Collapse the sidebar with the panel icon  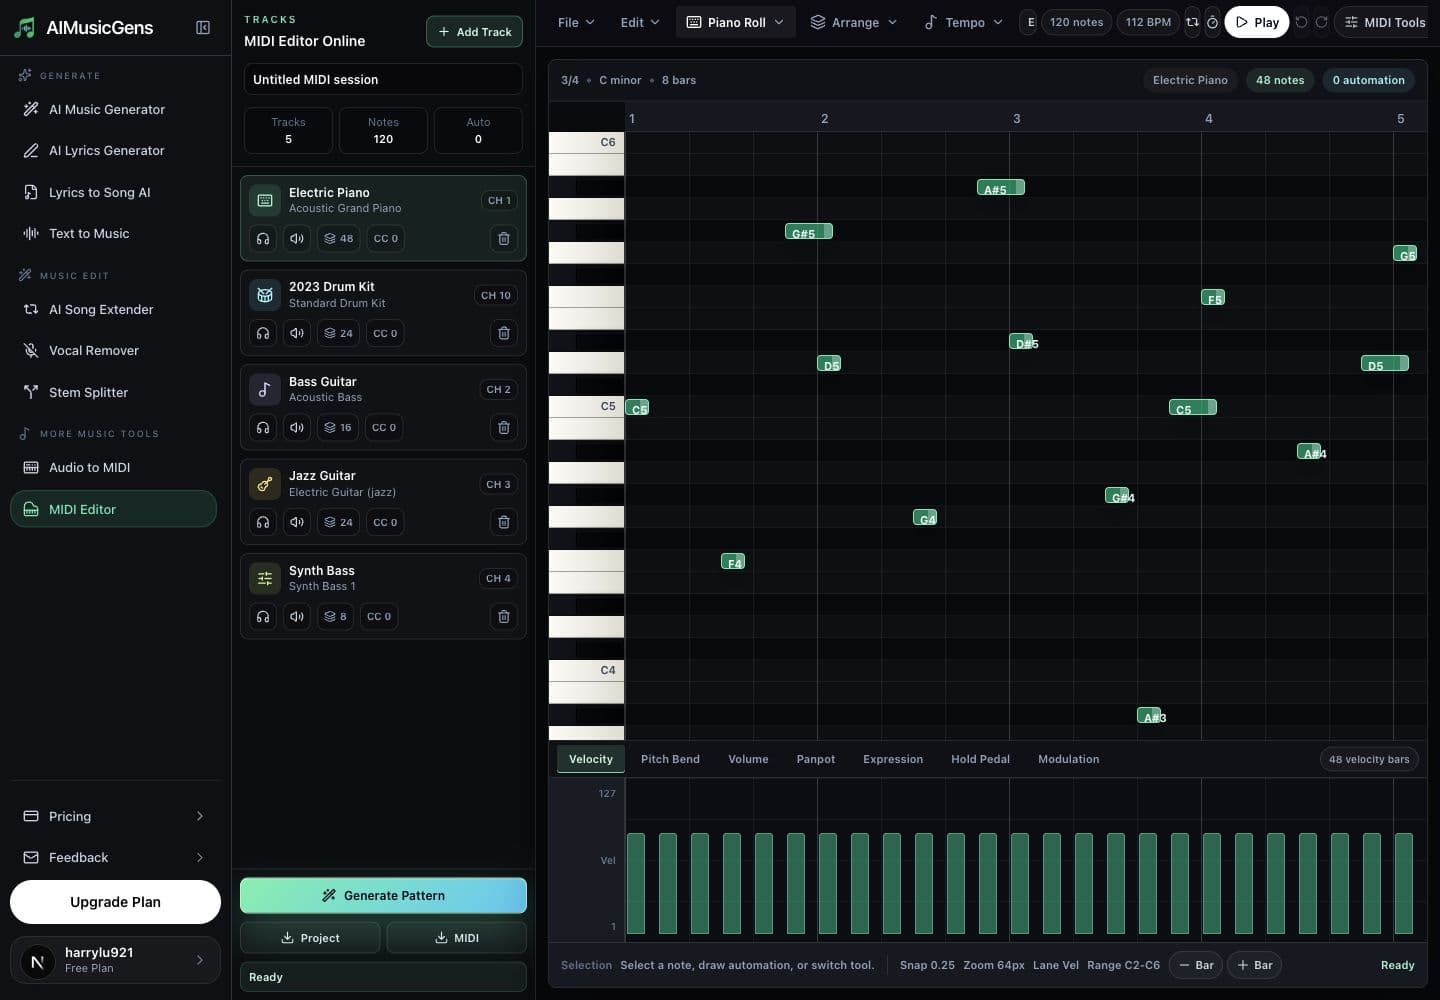[x=203, y=28]
